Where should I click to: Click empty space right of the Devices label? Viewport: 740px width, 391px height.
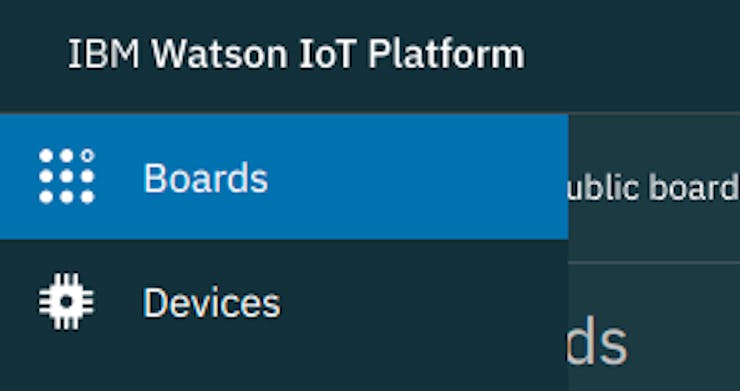click(425, 302)
